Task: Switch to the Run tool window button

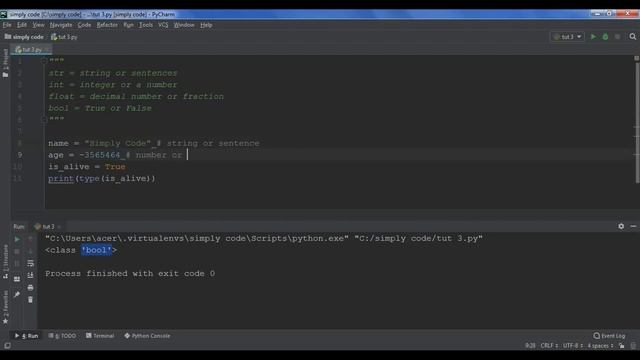Action: tap(27, 336)
